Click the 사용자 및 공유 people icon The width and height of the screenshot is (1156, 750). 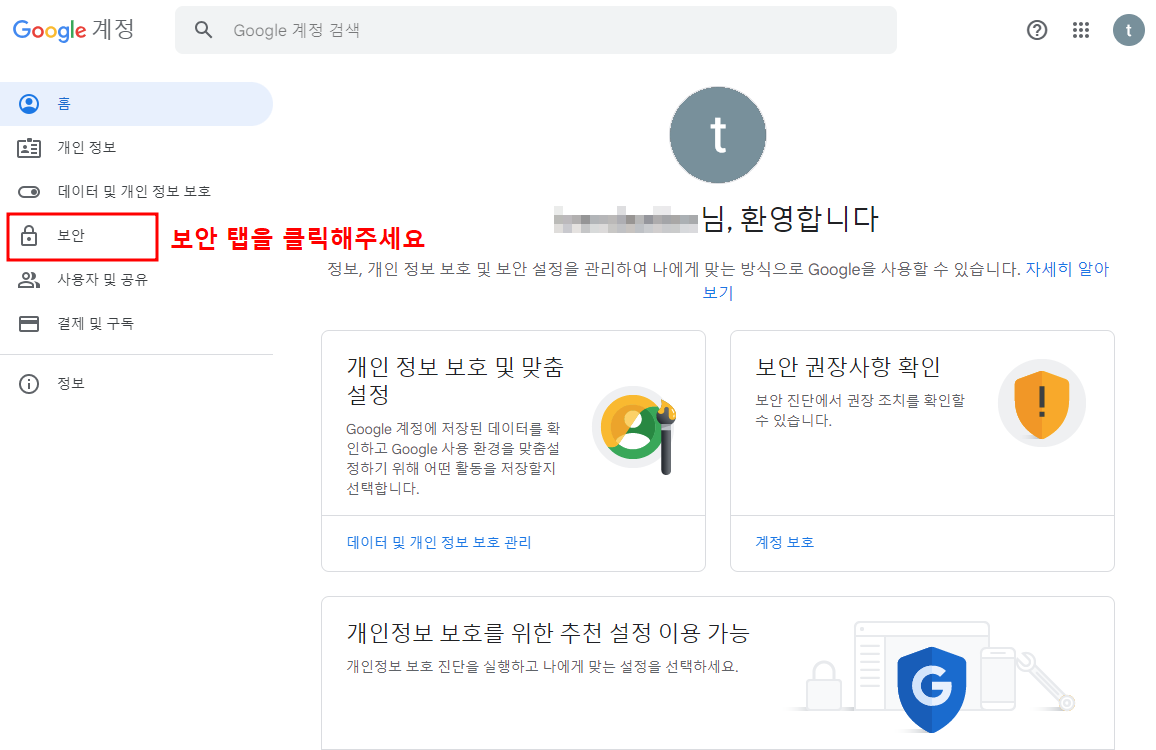pyautogui.click(x=29, y=279)
